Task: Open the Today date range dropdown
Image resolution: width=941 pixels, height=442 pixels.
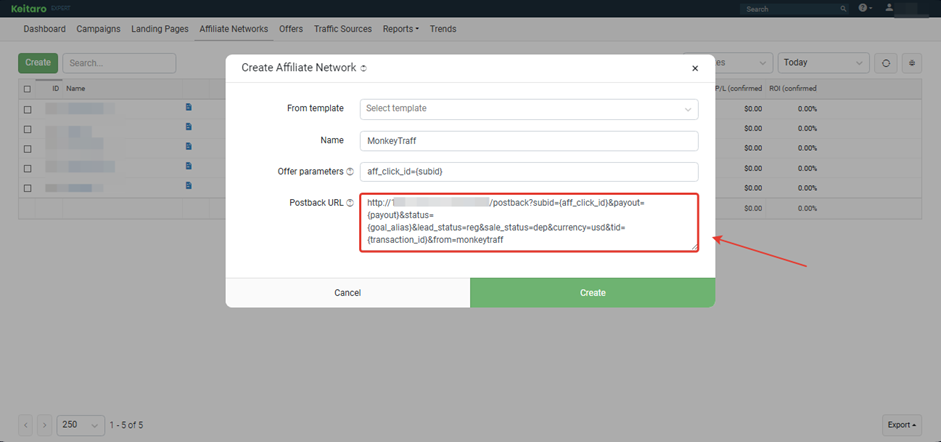Action: point(823,63)
